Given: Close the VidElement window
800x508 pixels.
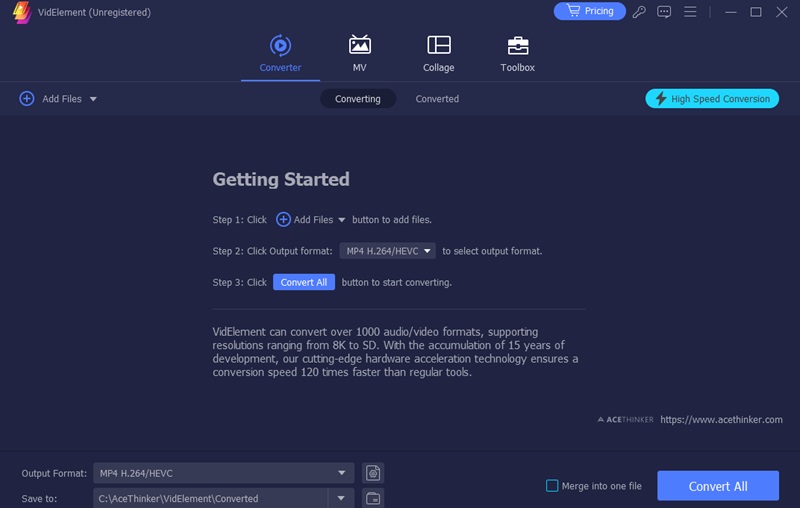Looking at the screenshot, I should pos(781,12).
